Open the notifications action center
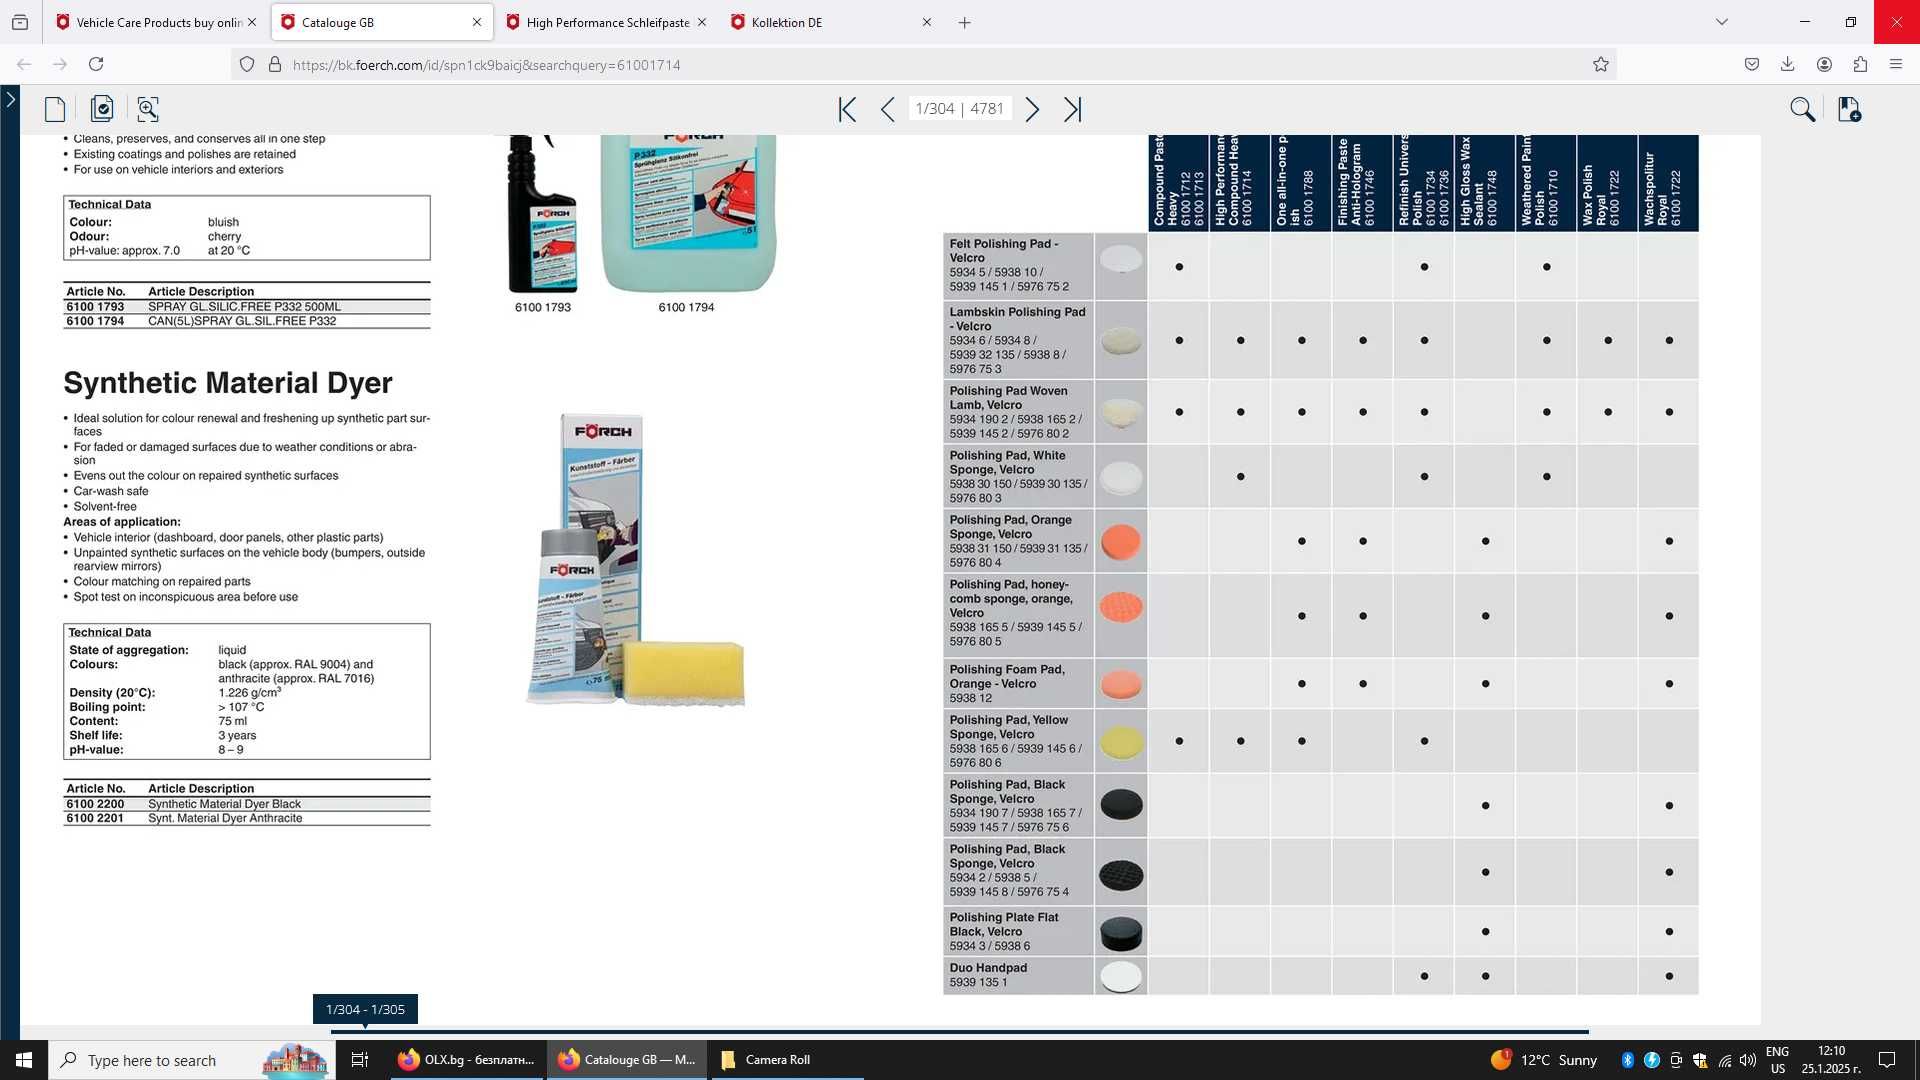Image resolution: width=1920 pixels, height=1080 pixels. 1887,1060
